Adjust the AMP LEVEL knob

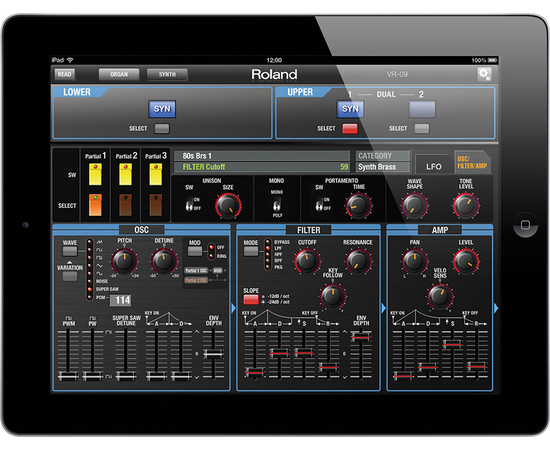click(466, 261)
